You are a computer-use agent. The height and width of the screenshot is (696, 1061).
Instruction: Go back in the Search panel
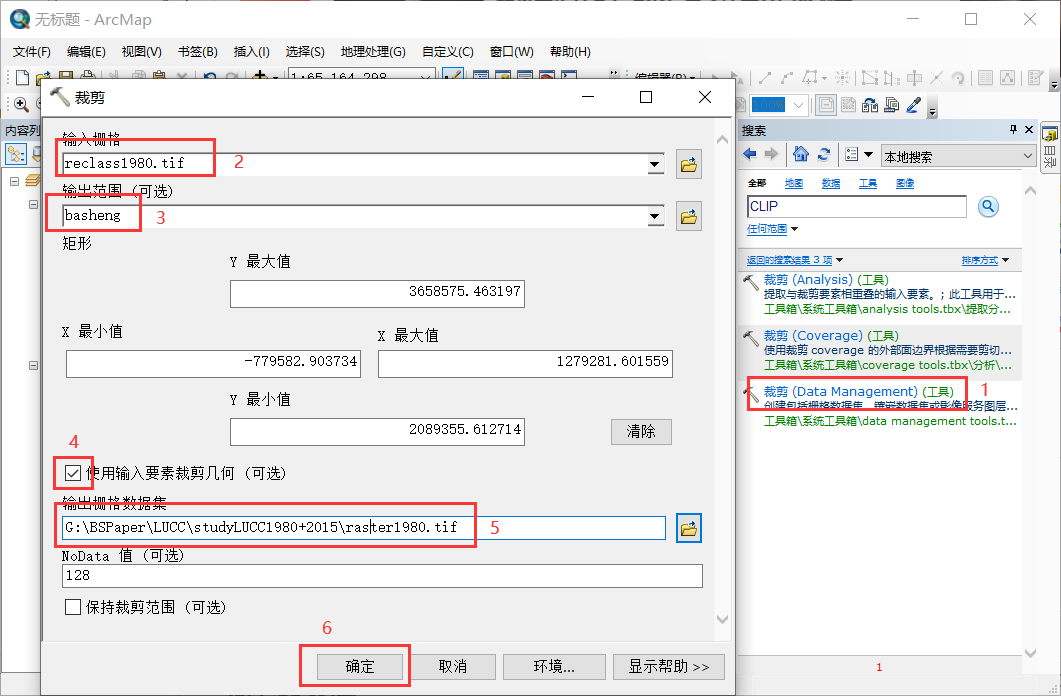[750, 154]
